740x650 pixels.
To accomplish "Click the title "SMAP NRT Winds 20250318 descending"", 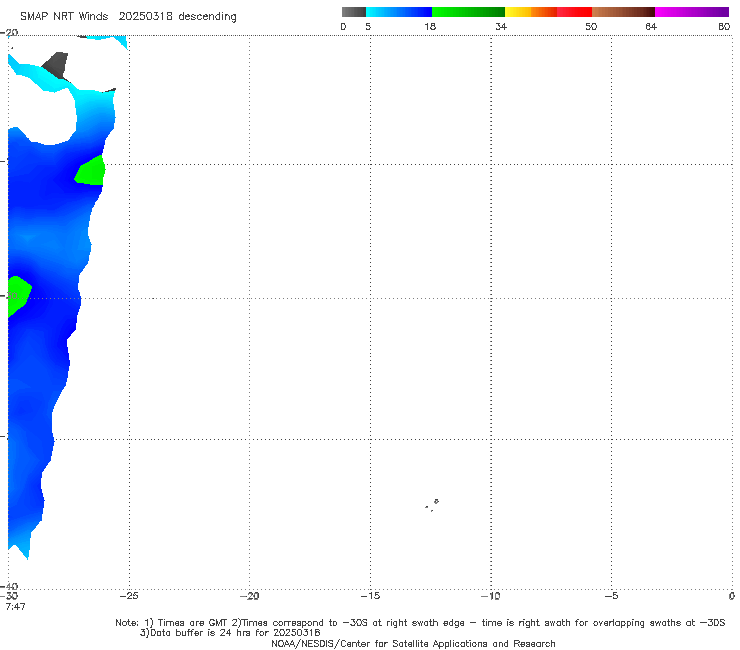I will (x=128, y=17).
